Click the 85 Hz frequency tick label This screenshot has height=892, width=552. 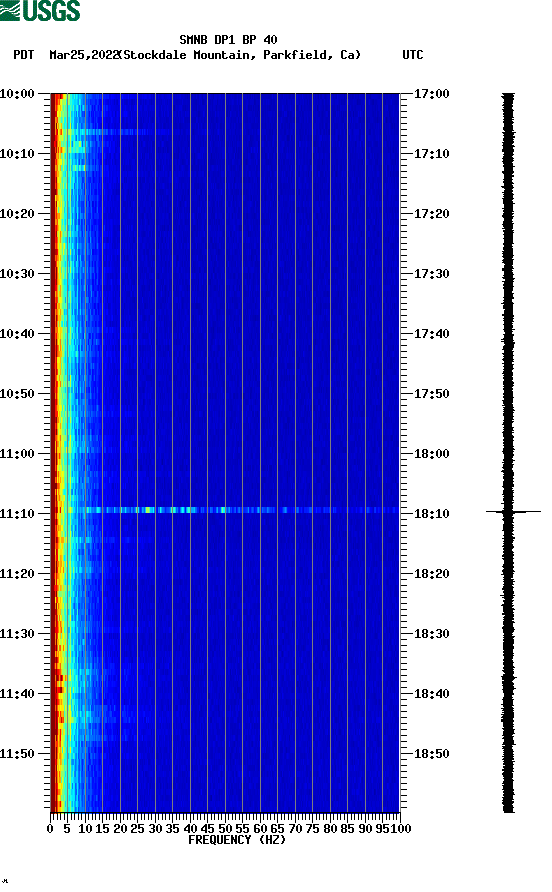pos(347,829)
